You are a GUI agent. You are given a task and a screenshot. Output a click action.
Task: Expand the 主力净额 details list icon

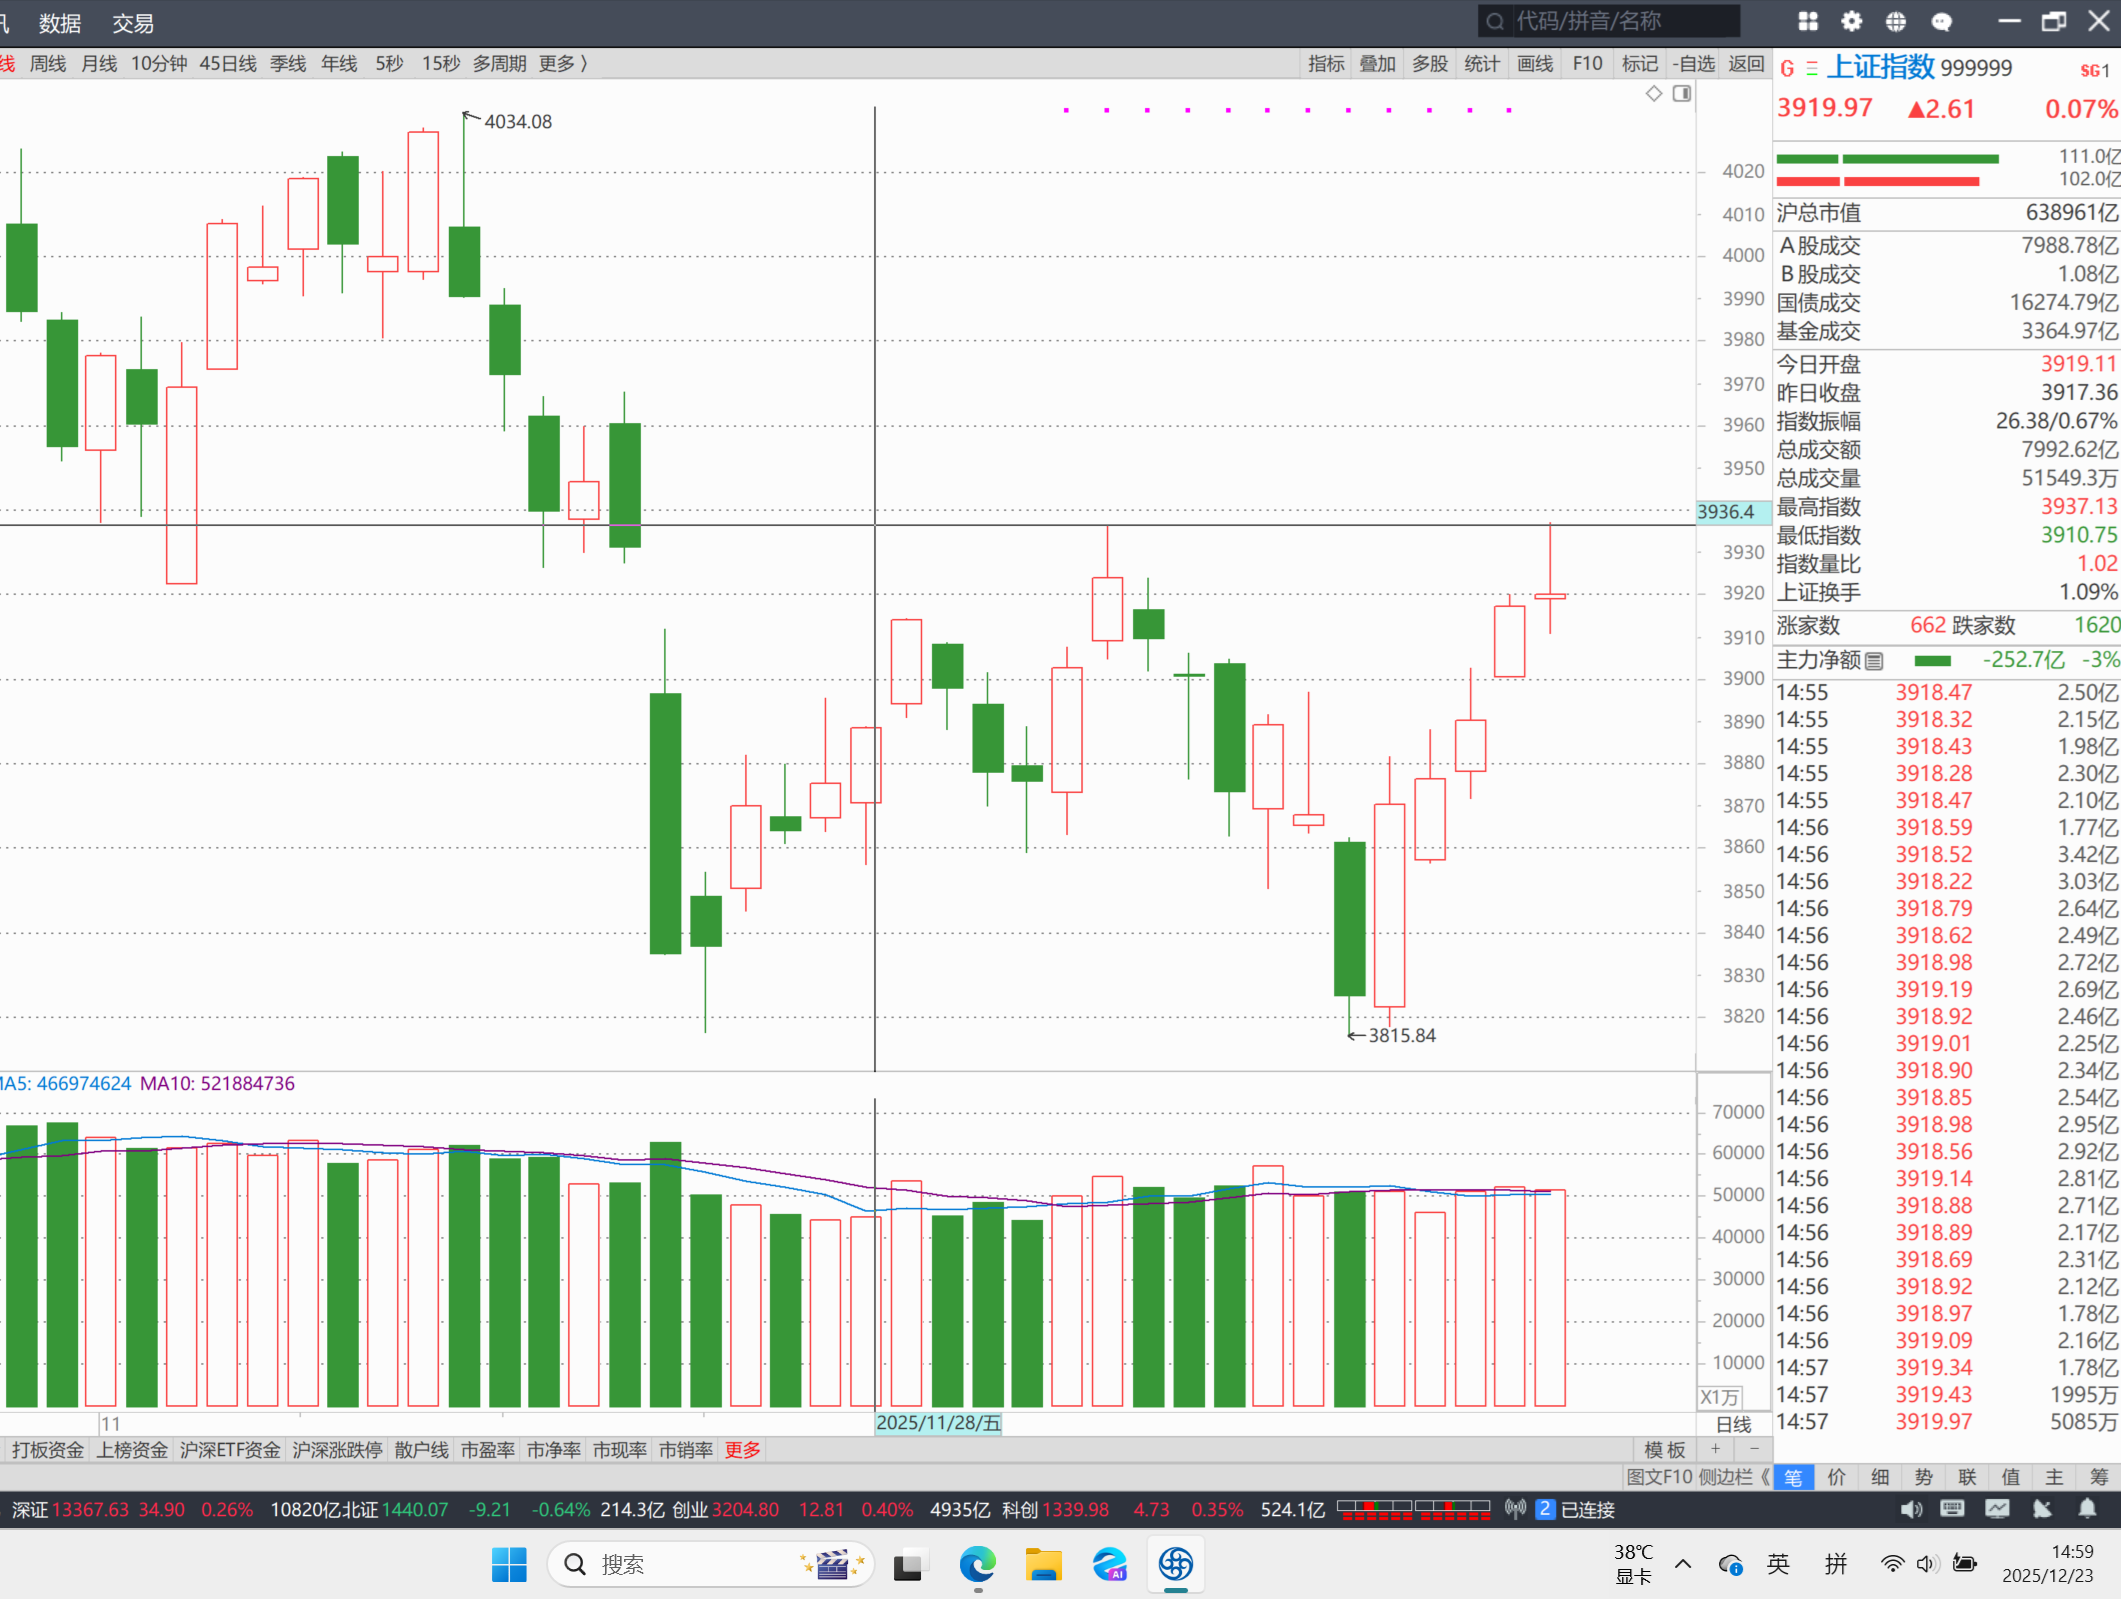point(1874,661)
